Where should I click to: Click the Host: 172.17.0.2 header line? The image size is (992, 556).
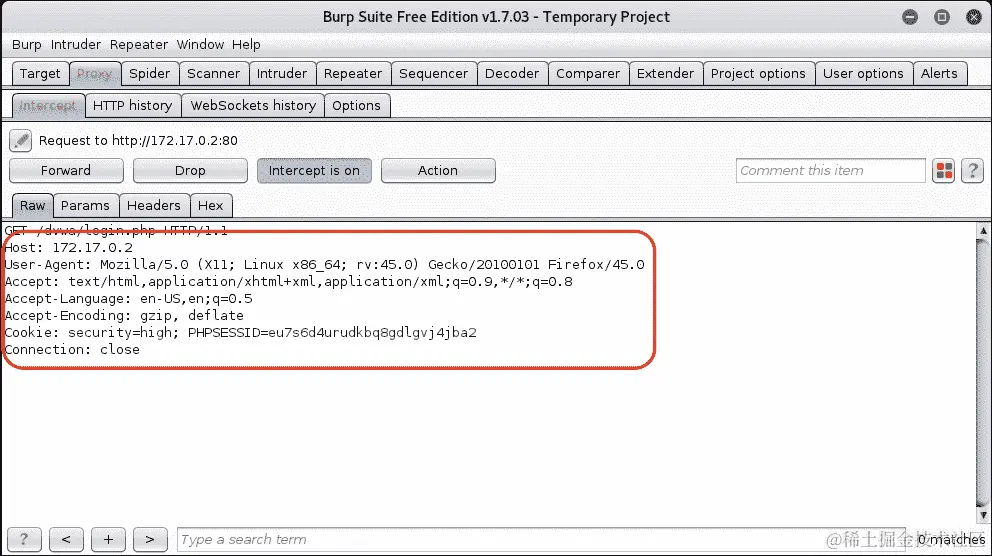(69, 247)
